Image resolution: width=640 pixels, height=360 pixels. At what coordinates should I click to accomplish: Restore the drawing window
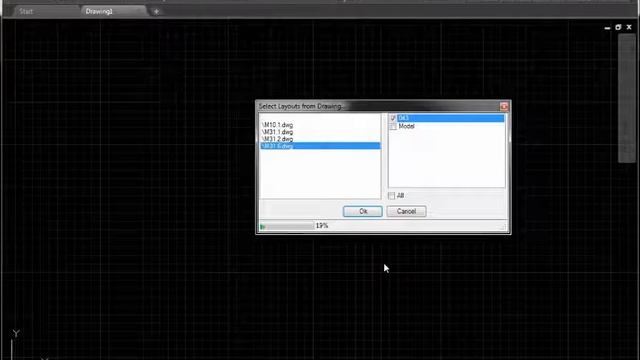click(618, 27)
